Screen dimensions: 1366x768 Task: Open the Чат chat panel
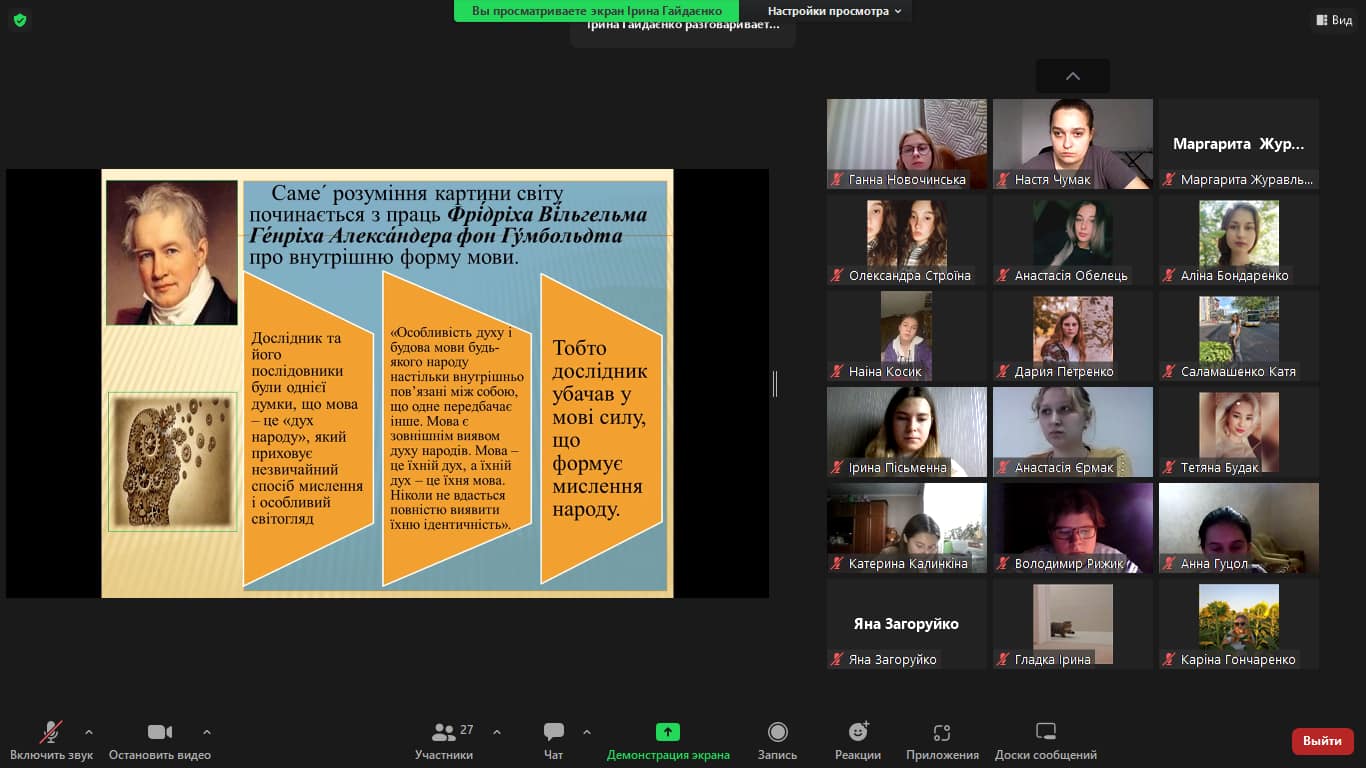pyautogui.click(x=553, y=740)
